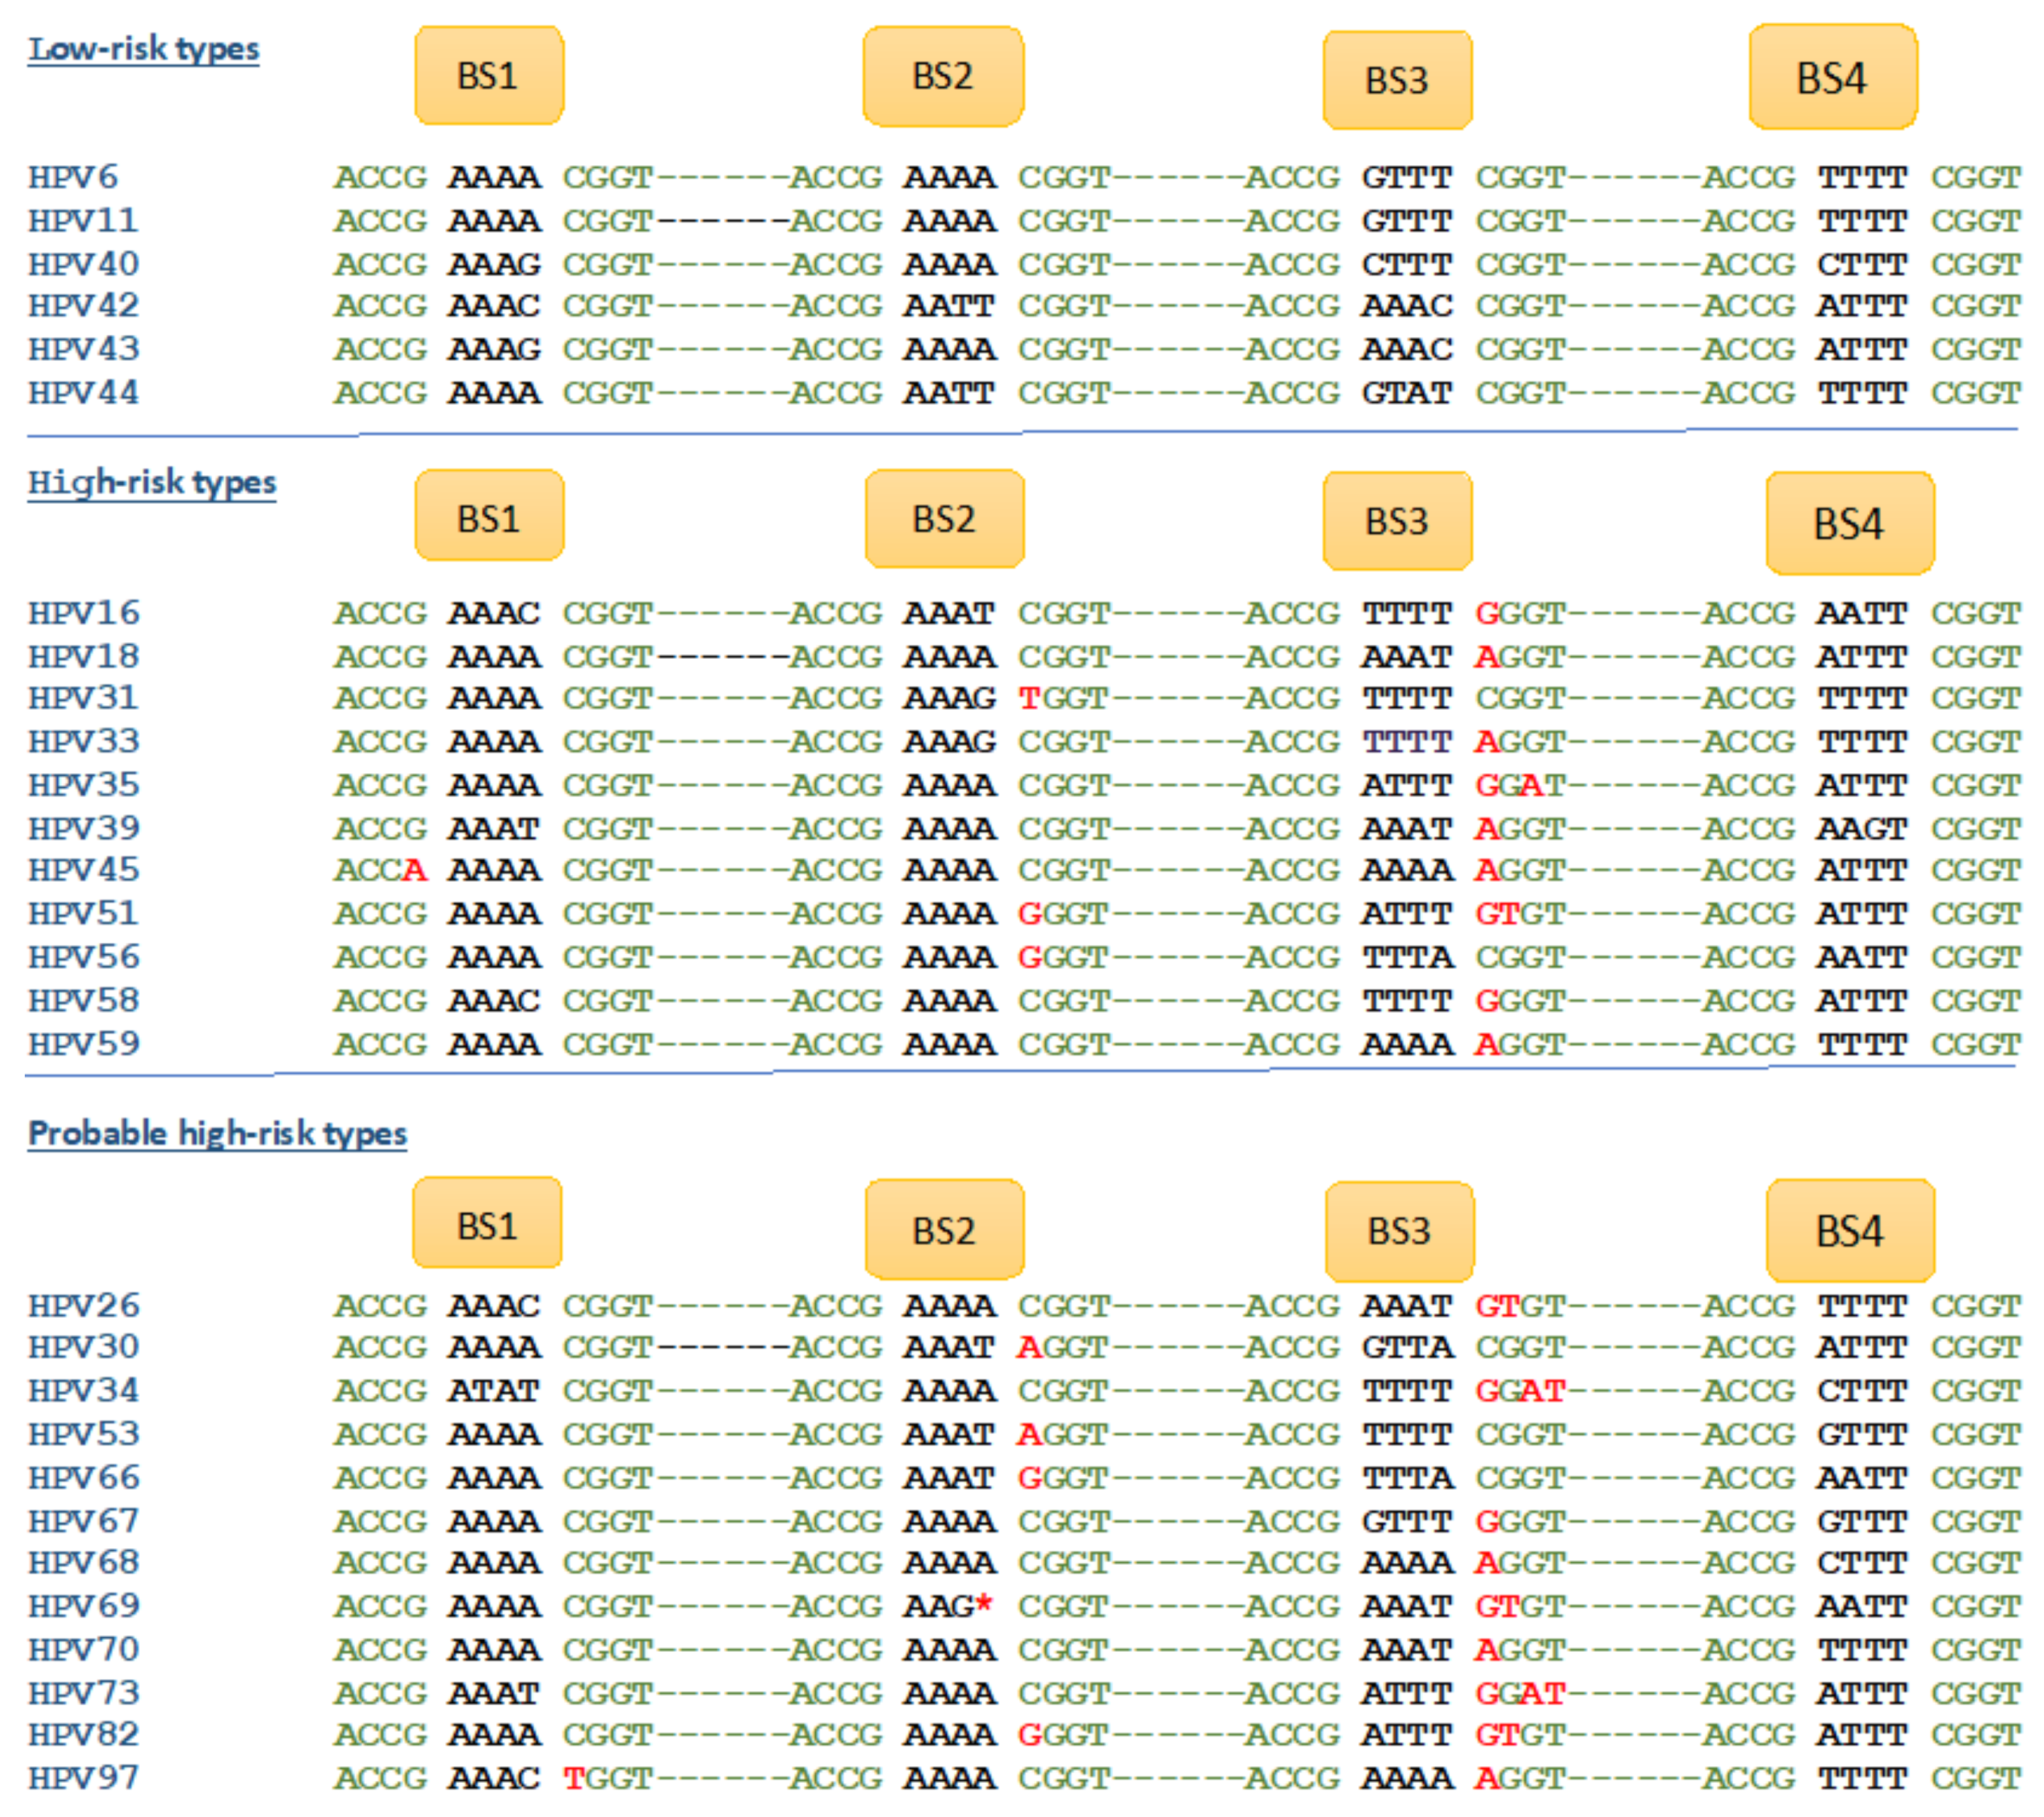Click the GTAT spacer in HPV44 row
2044x1817 pixels.
(1406, 393)
